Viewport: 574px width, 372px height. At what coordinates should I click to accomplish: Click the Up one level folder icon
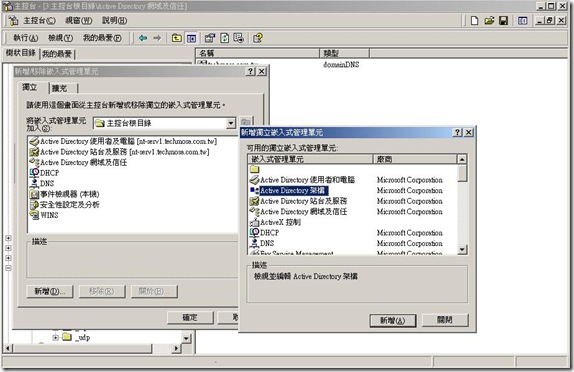pos(177,38)
